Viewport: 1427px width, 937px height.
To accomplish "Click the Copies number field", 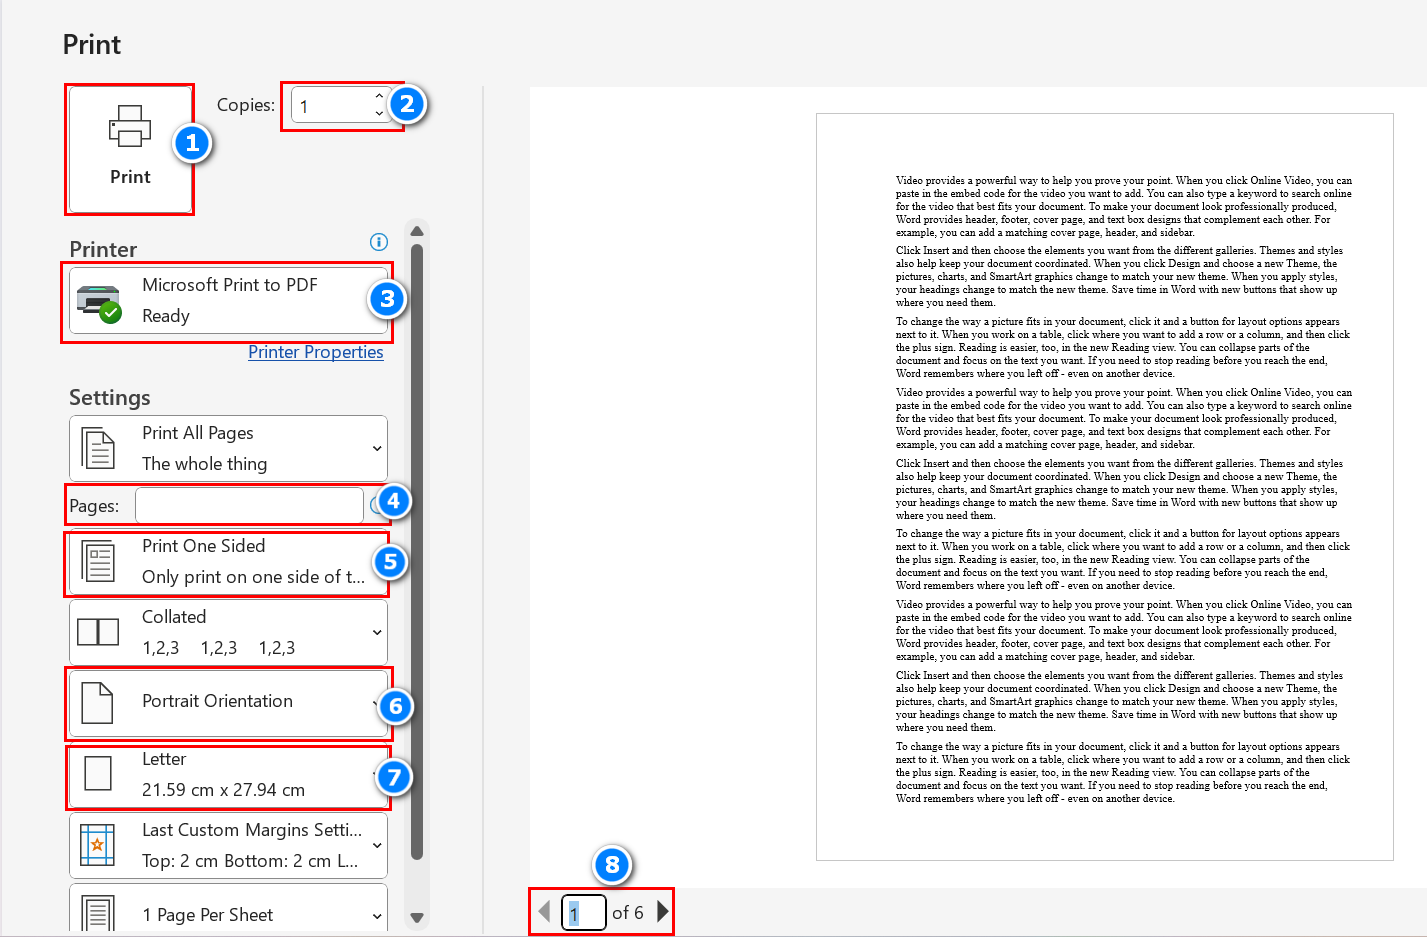I will (332, 106).
